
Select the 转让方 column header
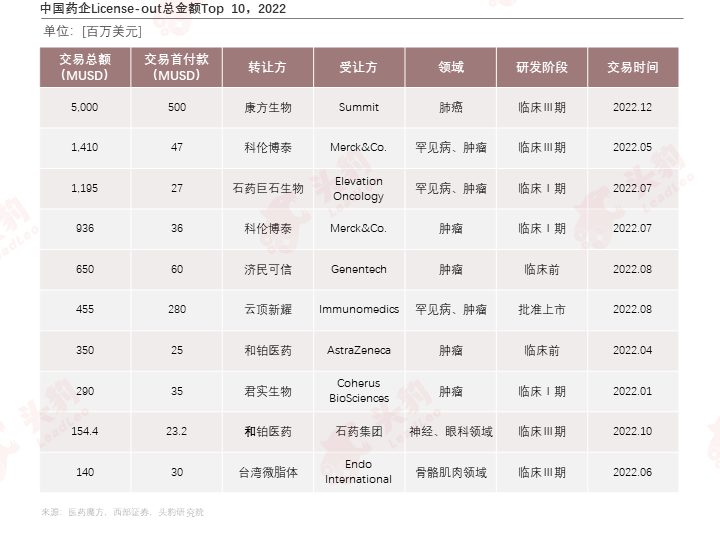tap(268, 67)
